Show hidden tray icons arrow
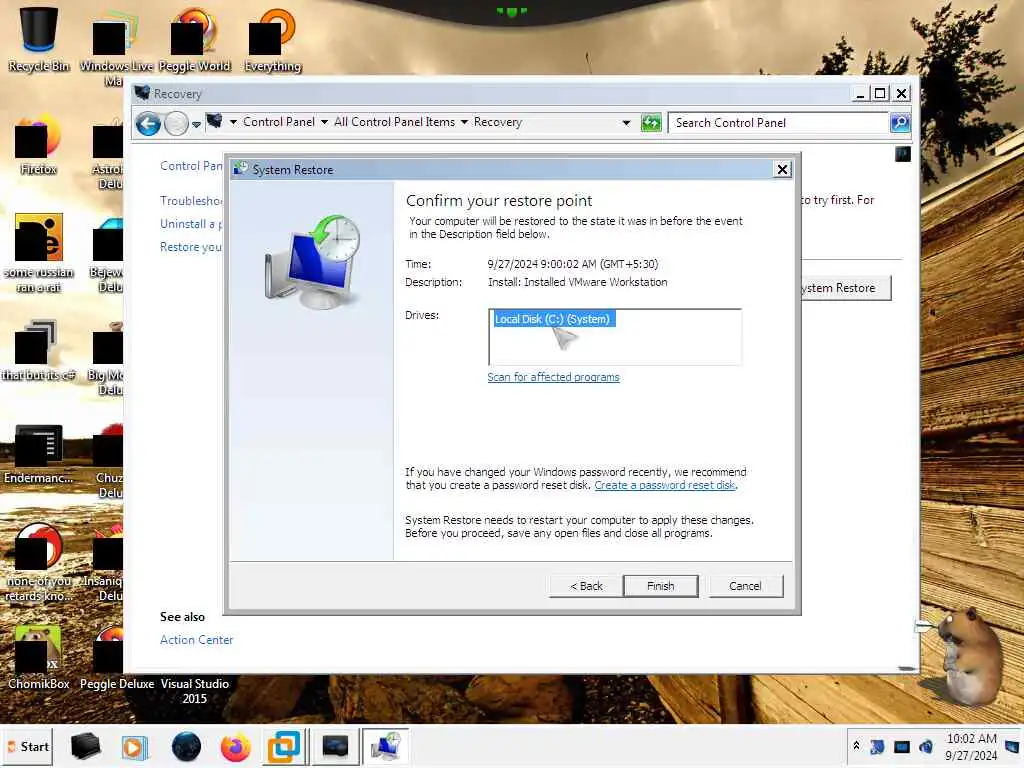Image resolution: width=1024 pixels, height=768 pixels. [856, 745]
